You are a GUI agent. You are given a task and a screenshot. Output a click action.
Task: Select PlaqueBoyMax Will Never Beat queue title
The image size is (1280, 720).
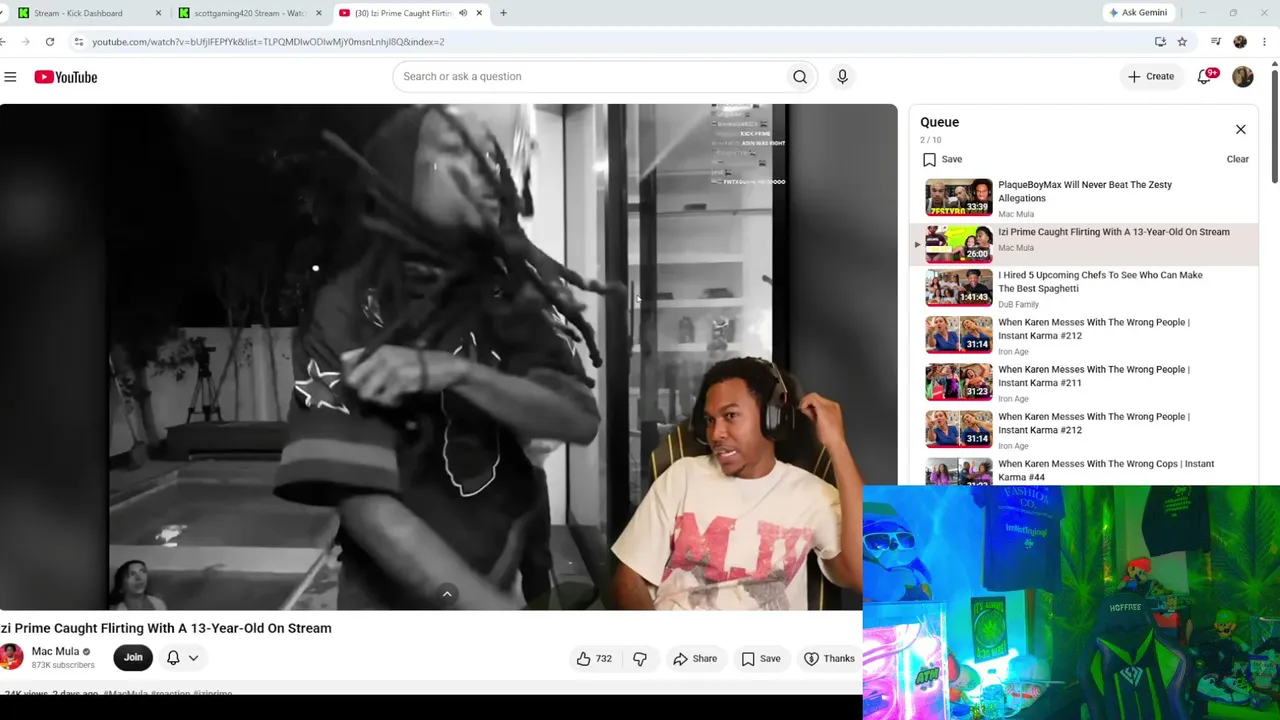(1085, 191)
